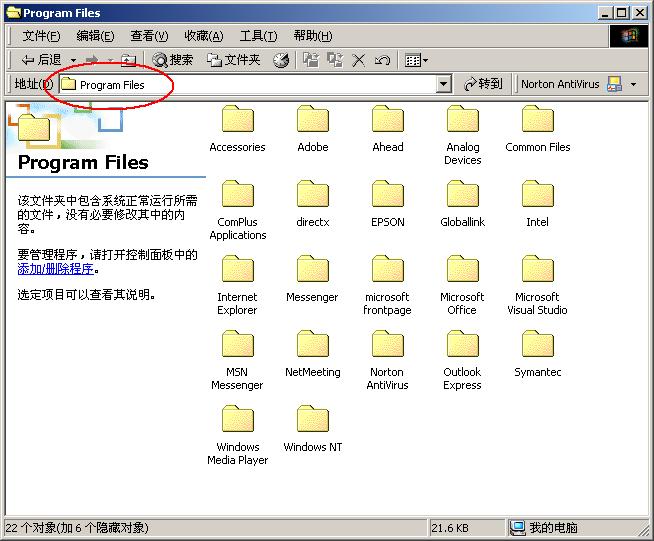Click the forward arrow toolbar icon
Viewport: 654px width, 541px height.
coord(91,60)
